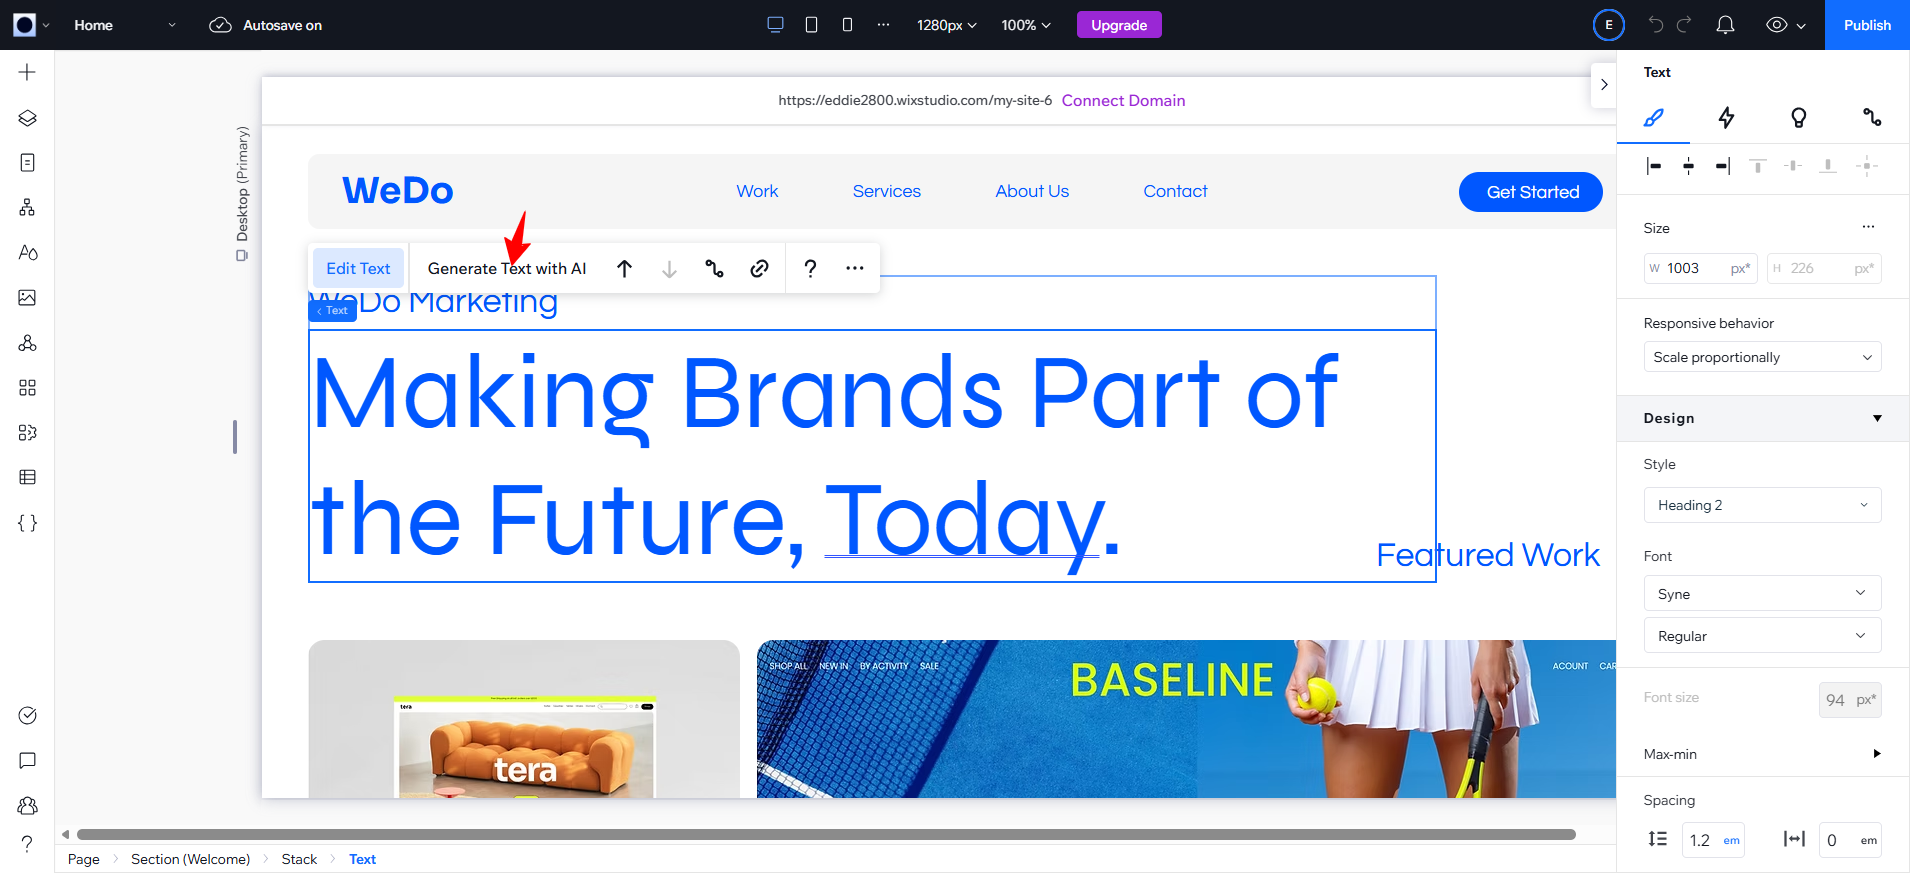Open the Syne font dropdown

pos(1762,593)
